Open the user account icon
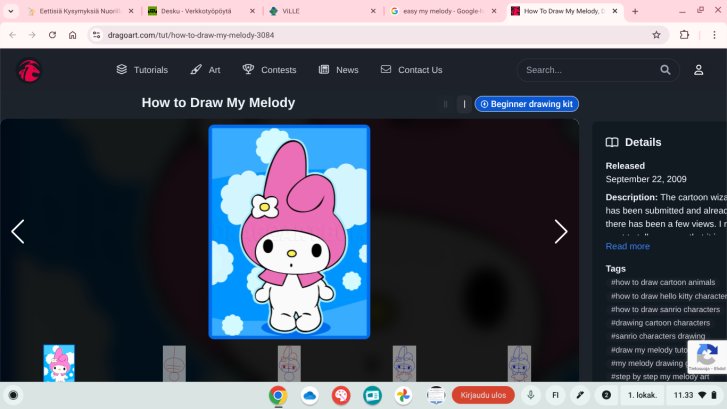This screenshot has height=409, width=727. (x=699, y=70)
